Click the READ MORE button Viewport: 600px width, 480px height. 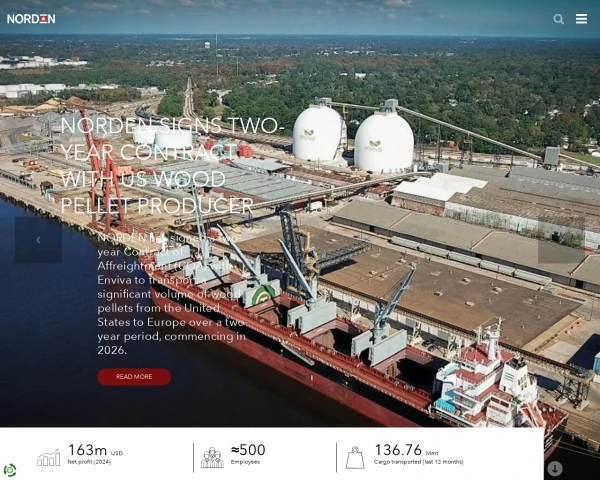pyautogui.click(x=134, y=377)
